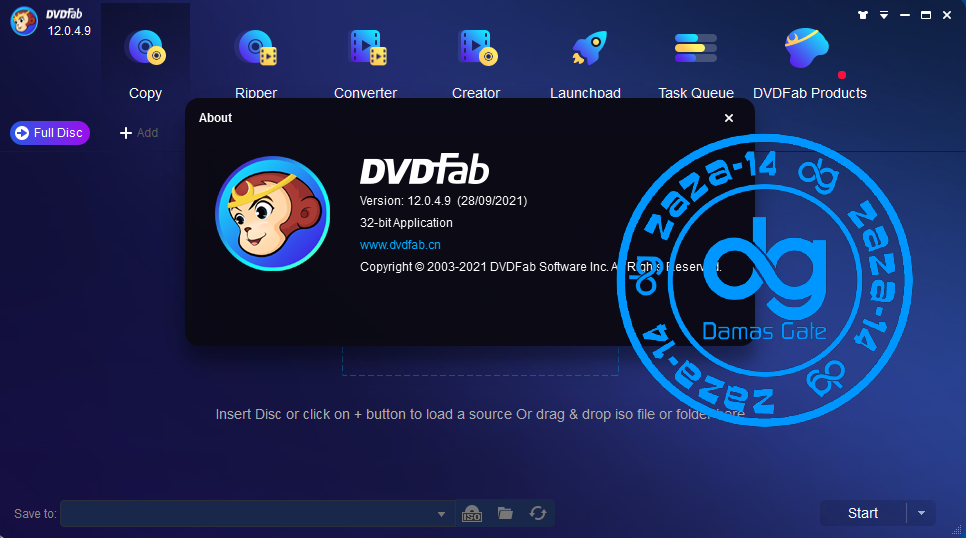
Task: Browse for output folder icon
Action: (x=505, y=513)
